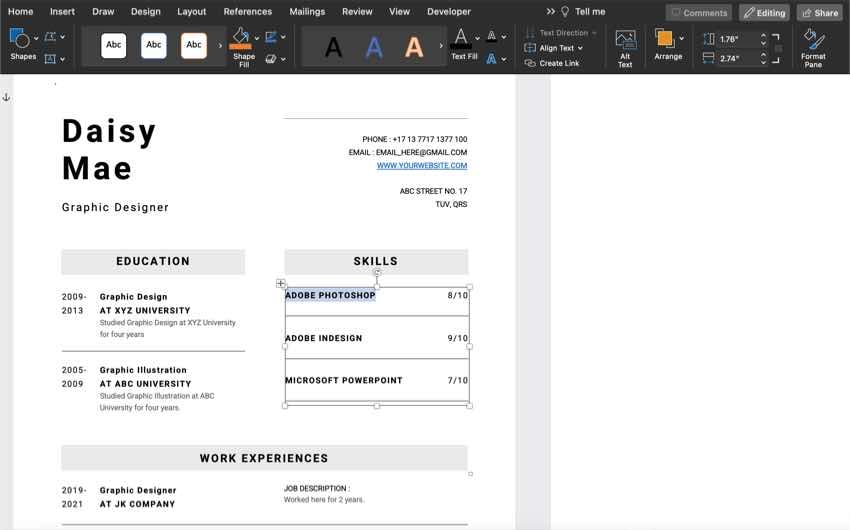The width and height of the screenshot is (850, 530).
Task: Open the Text Effects dropdown arrow
Action: (504, 59)
